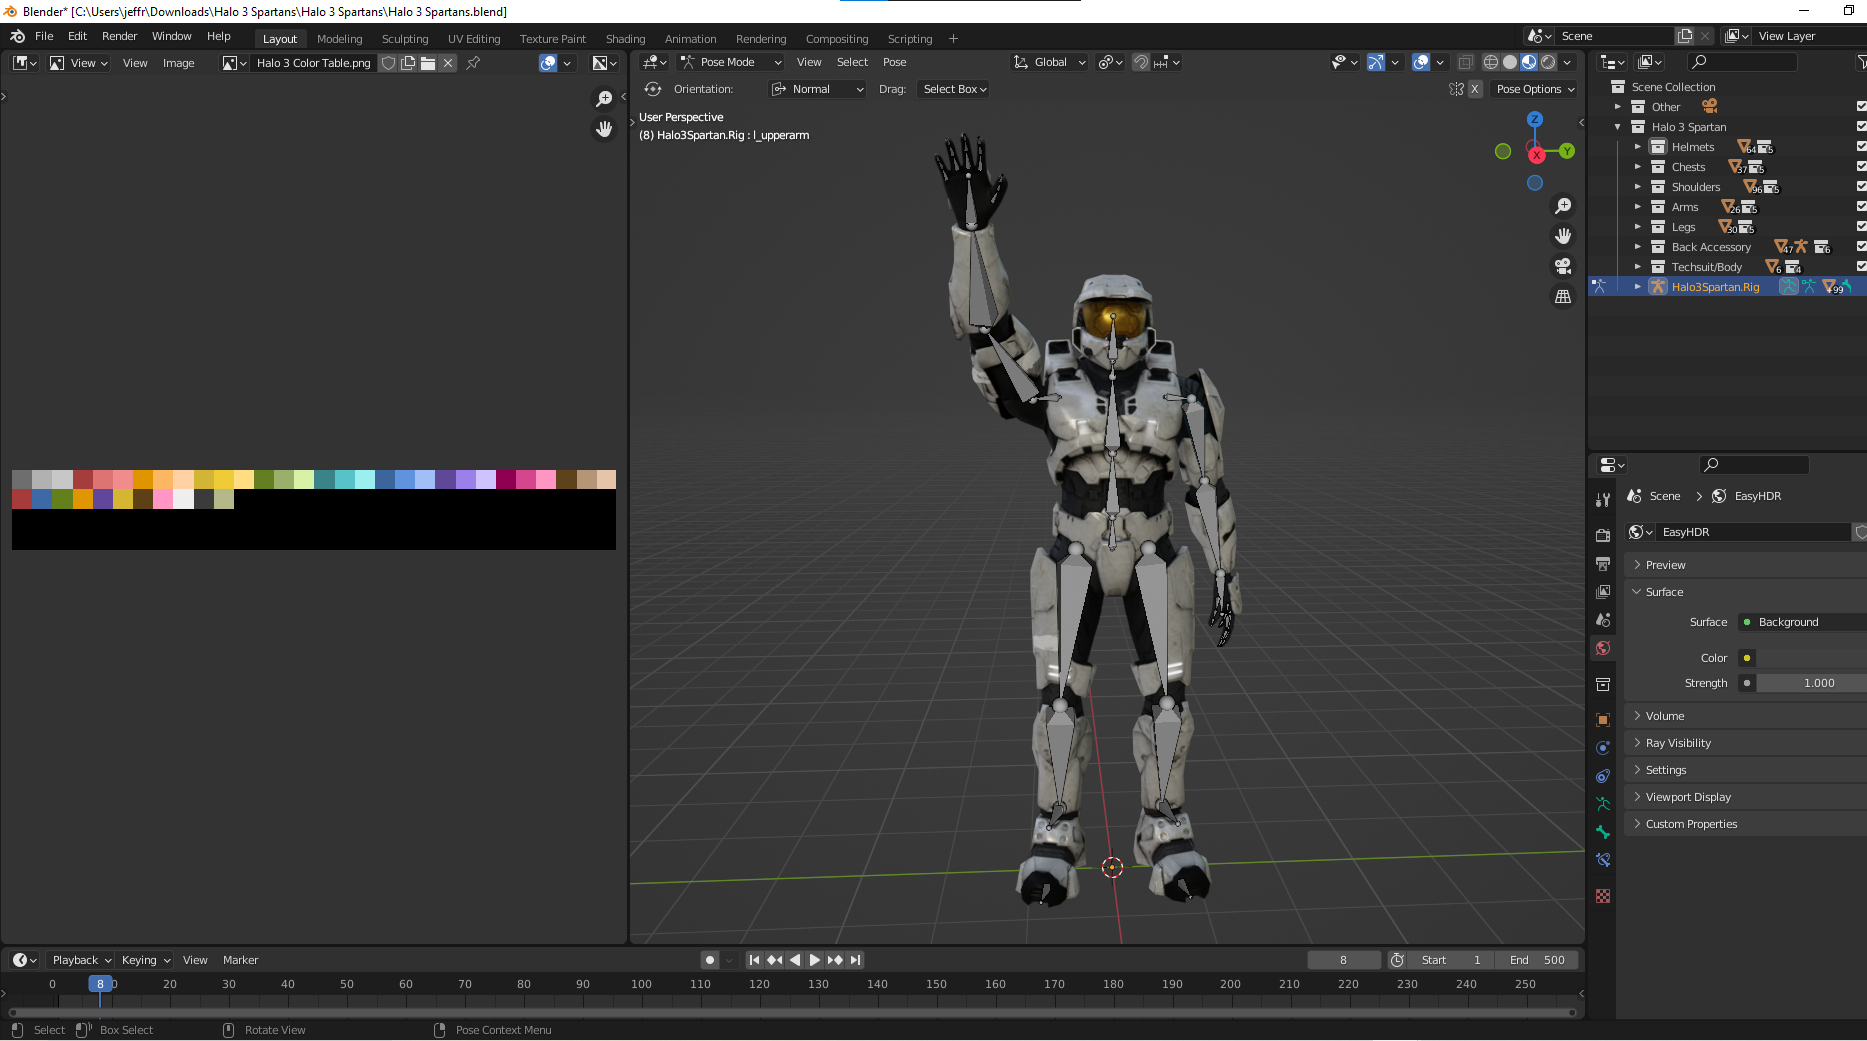The width and height of the screenshot is (1867, 1041).
Task: Toggle camera view in the 3D viewport
Action: 1563,266
